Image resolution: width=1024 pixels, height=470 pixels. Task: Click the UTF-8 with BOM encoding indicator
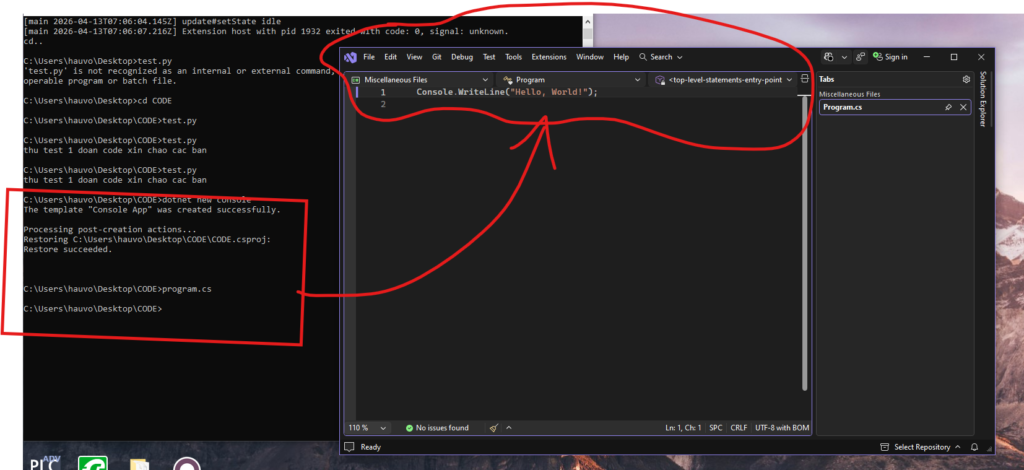coord(782,428)
